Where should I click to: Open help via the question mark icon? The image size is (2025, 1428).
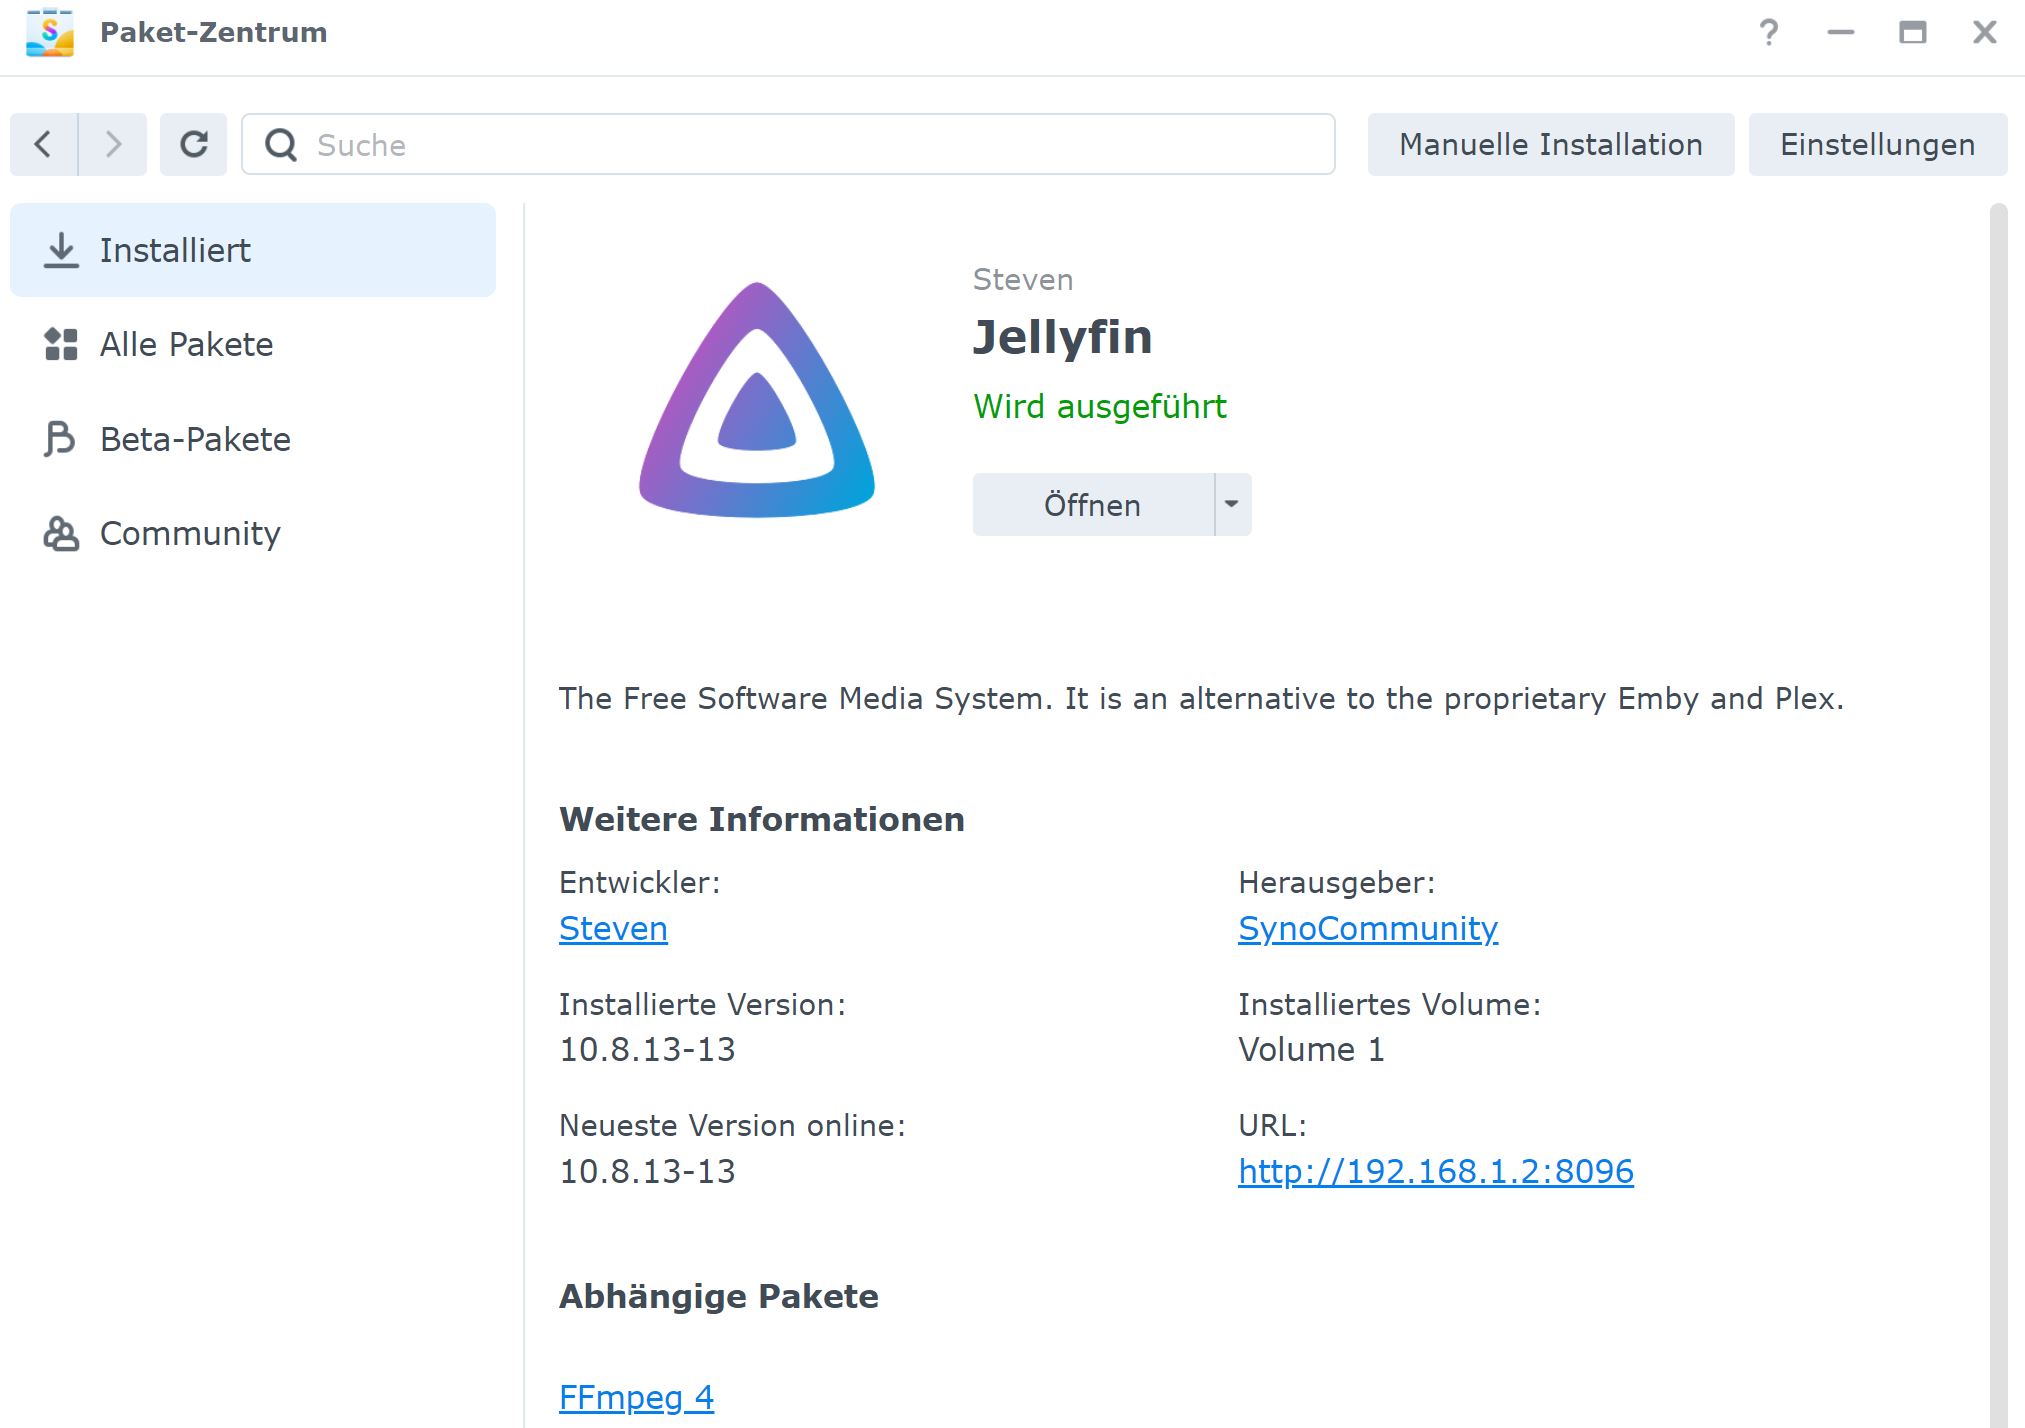1768,33
